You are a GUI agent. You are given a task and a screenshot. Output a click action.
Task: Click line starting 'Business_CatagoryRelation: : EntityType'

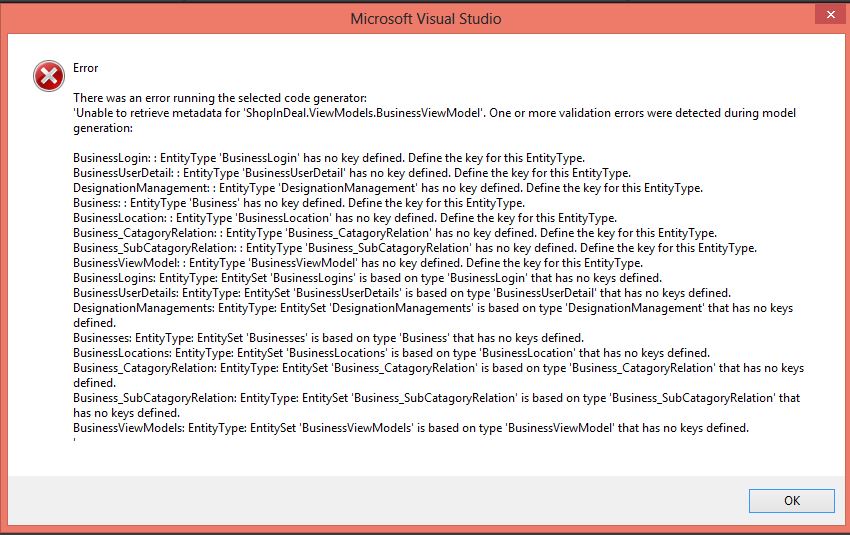395,234
